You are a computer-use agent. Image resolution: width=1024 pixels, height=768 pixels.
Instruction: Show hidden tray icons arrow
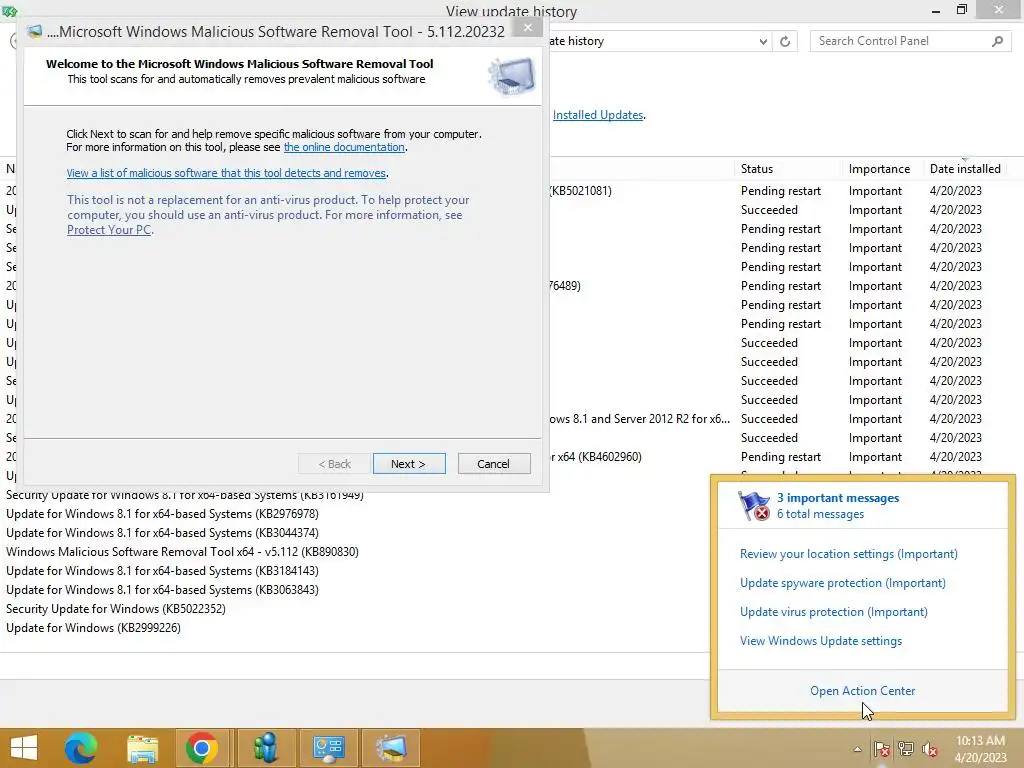pyautogui.click(x=857, y=749)
